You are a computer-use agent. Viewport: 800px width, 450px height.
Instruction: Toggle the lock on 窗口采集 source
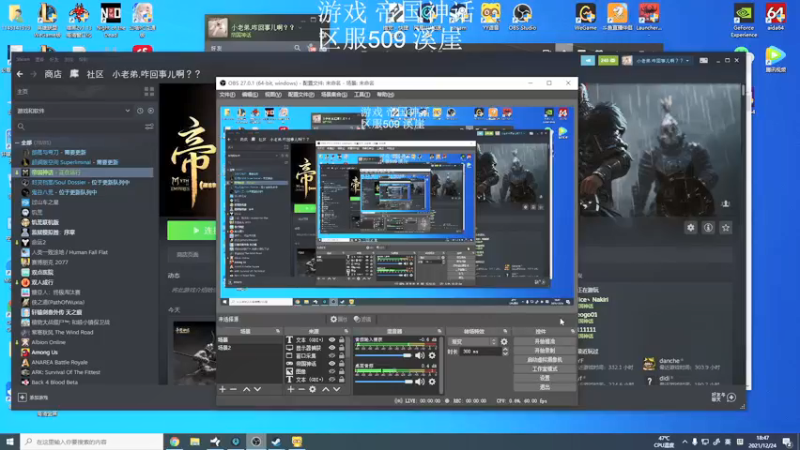point(342,356)
